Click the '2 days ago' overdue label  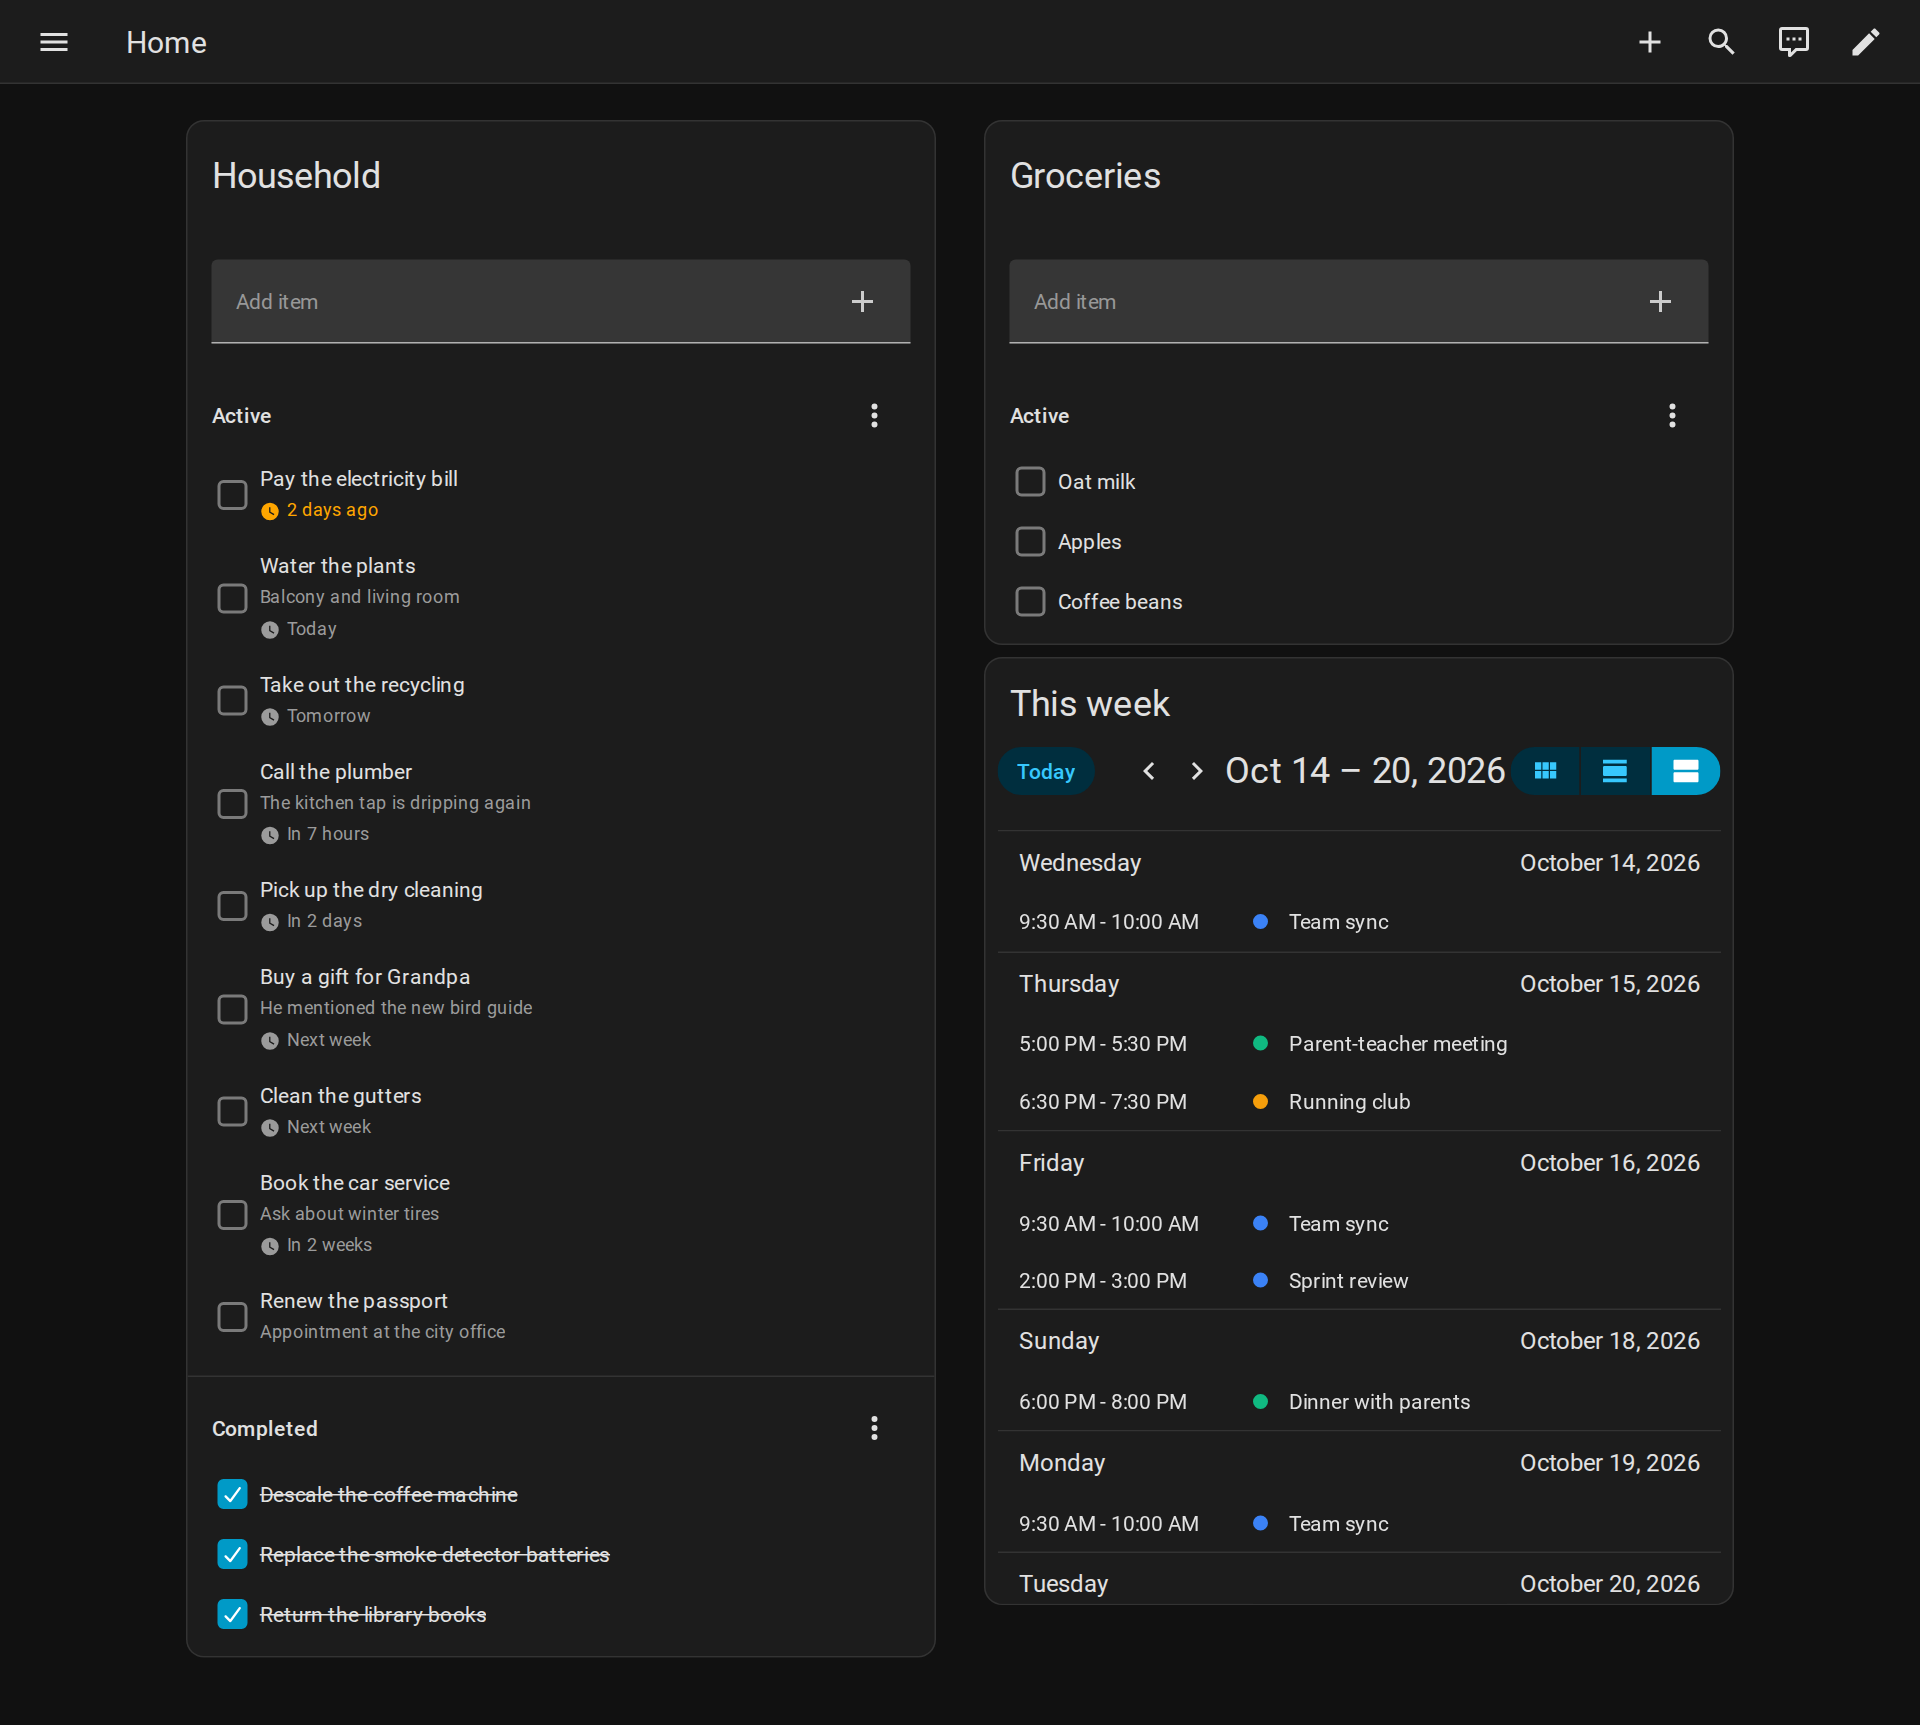[332, 510]
